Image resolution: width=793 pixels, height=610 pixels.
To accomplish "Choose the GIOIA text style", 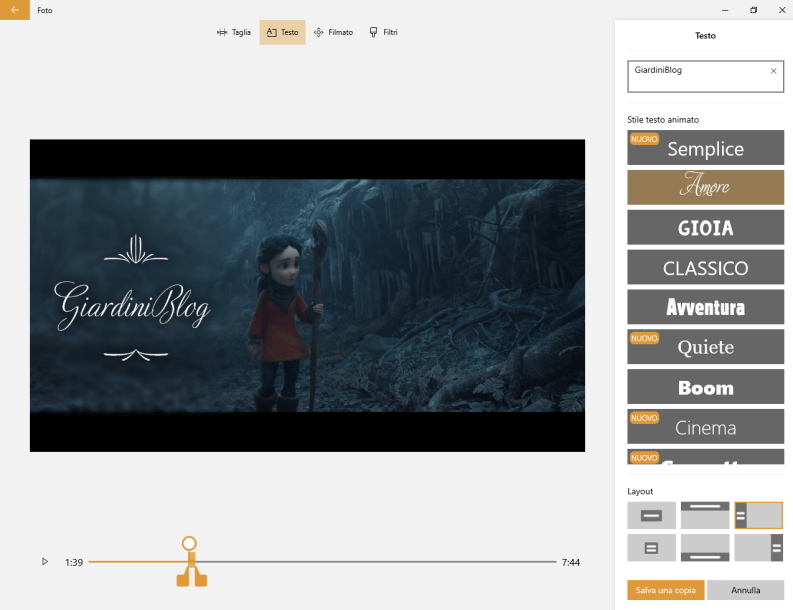I will click(706, 227).
